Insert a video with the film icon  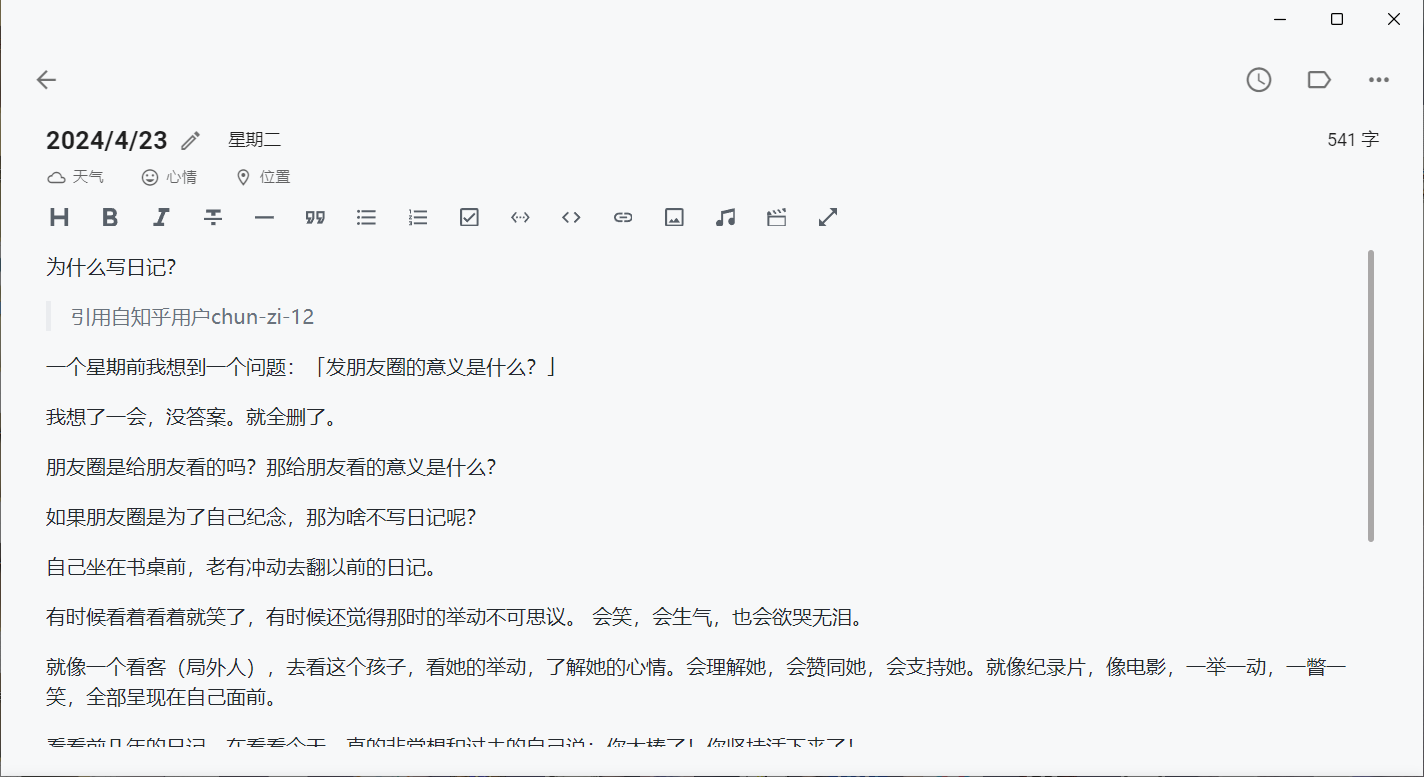click(776, 217)
